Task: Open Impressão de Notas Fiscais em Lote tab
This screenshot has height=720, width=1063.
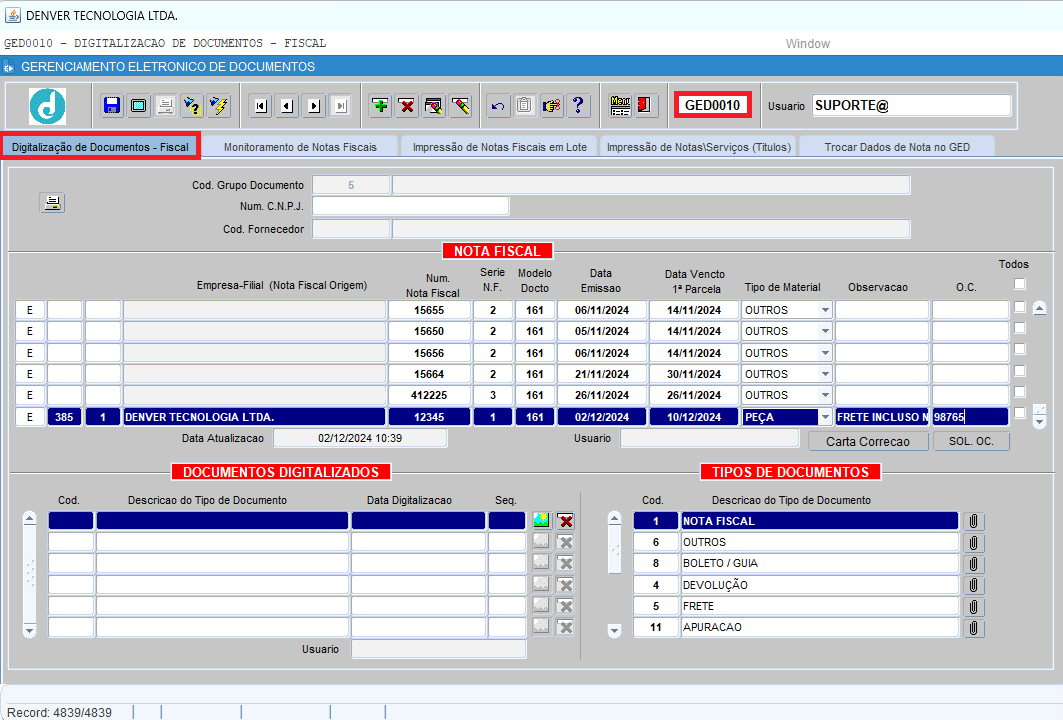Action: coord(500,147)
